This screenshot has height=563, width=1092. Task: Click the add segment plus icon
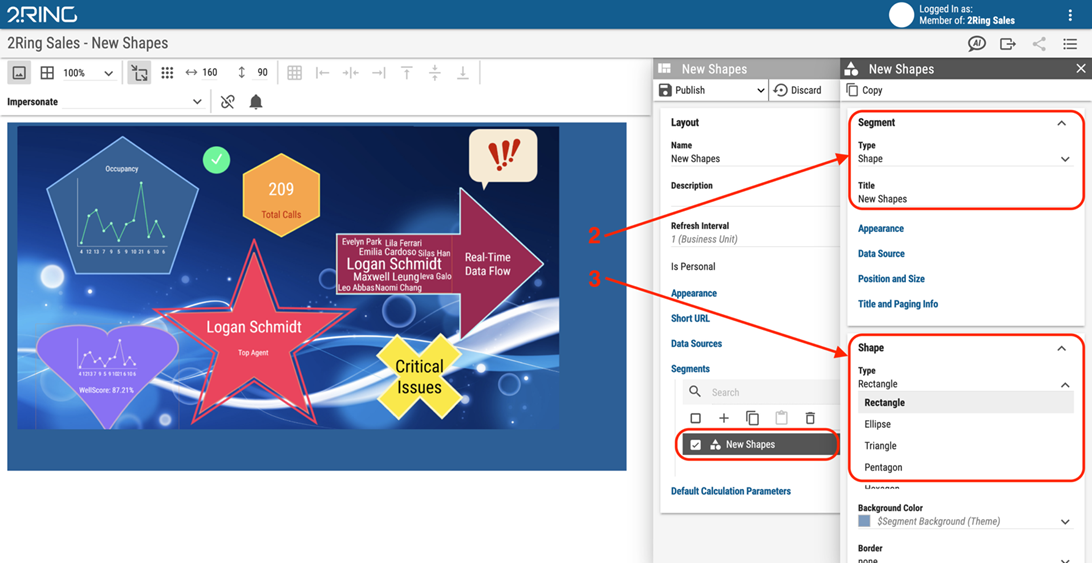[x=724, y=418]
